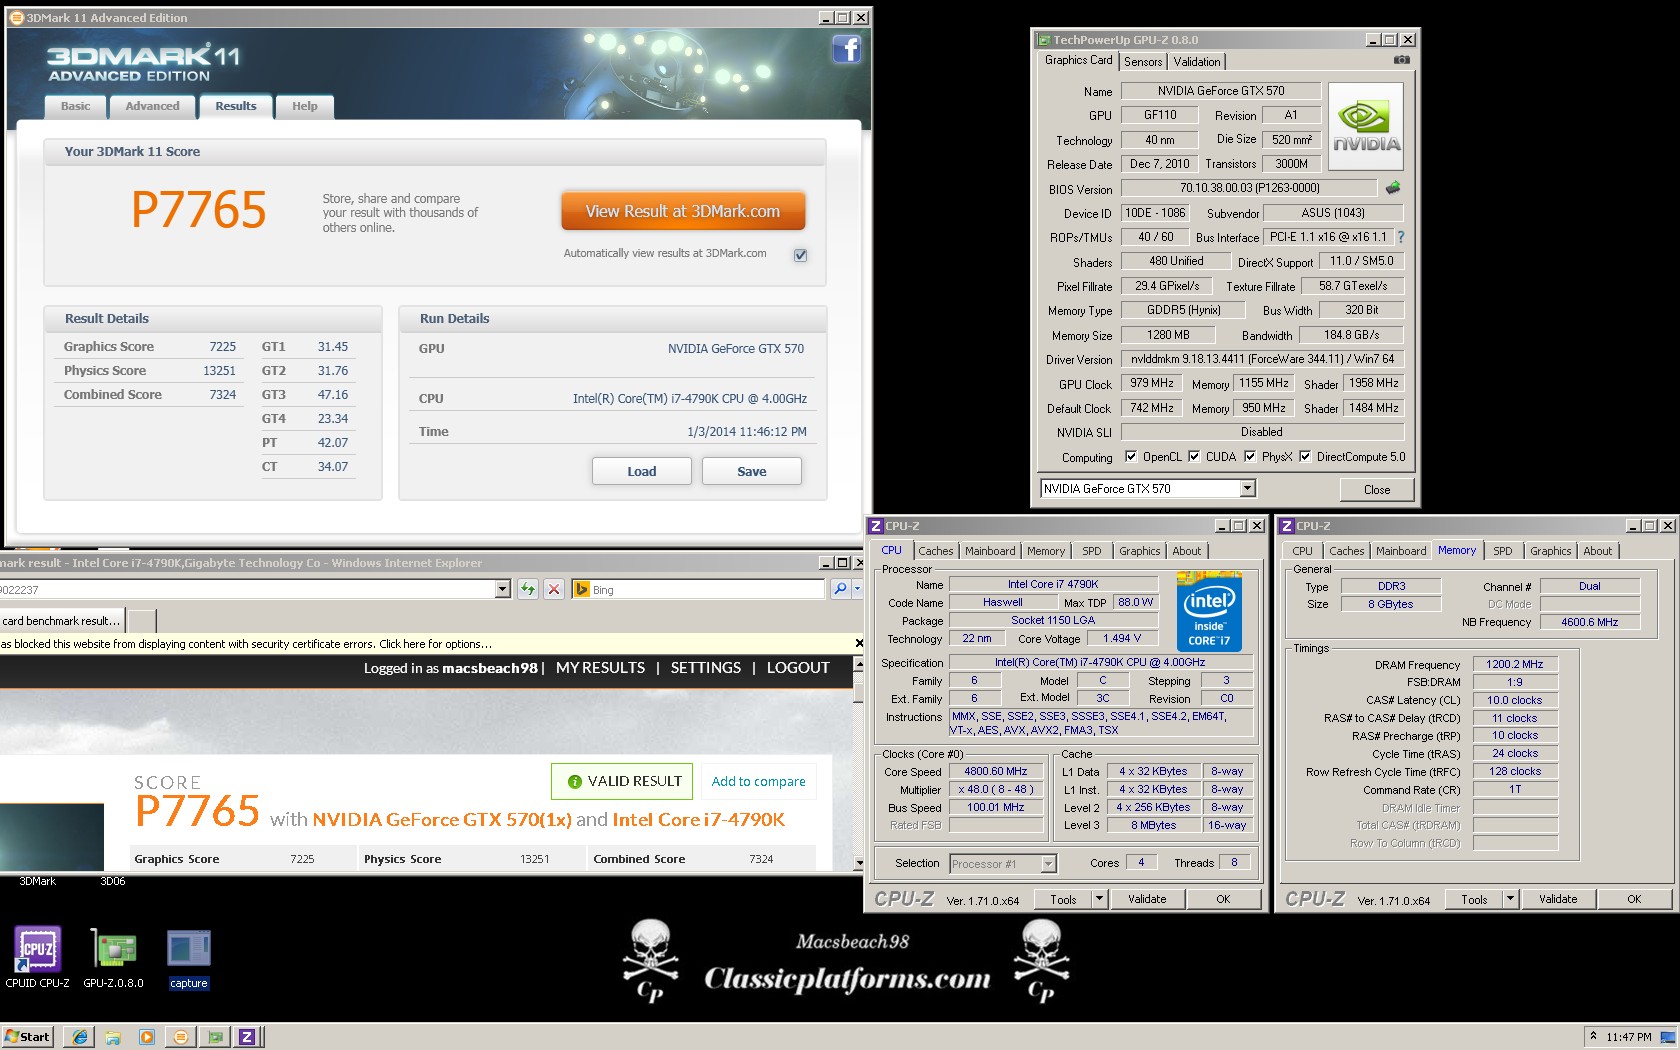Click the Intel Core i7 logo in CPU-Z
Screen dimensions: 1680x1050
(1209, 611)
